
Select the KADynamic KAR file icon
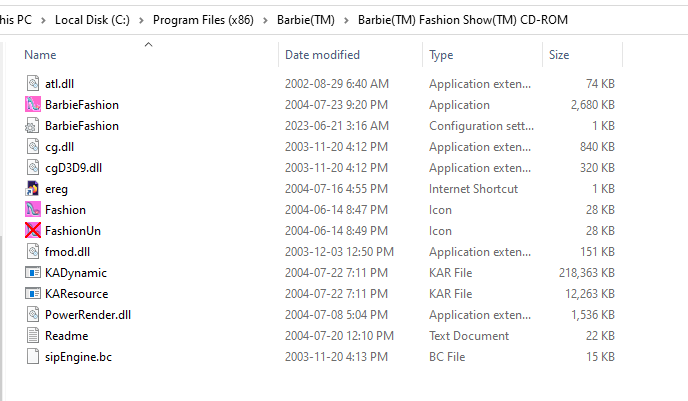pos(32,272)
